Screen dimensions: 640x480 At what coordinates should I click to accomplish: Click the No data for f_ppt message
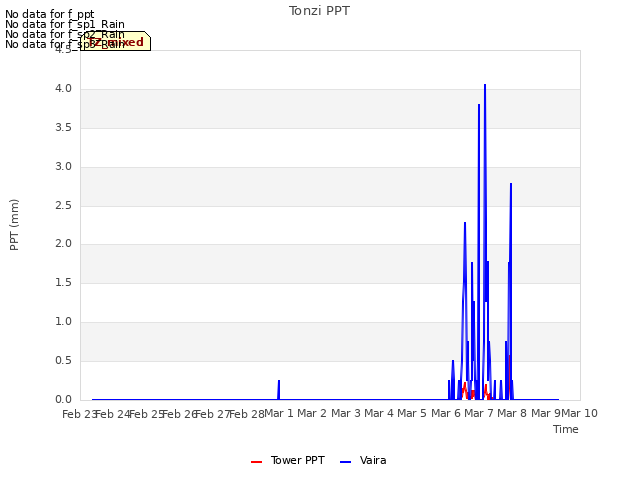click(49, 14)
